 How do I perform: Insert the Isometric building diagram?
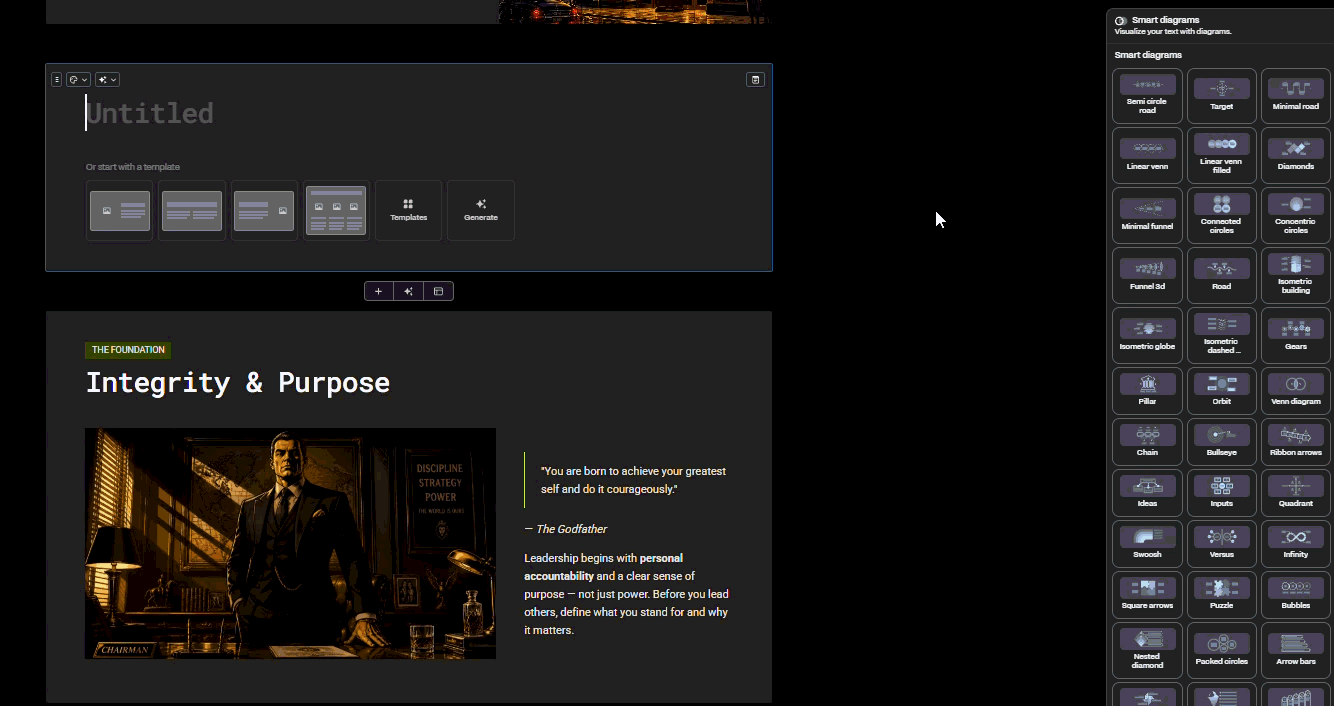pos(1296,276)
